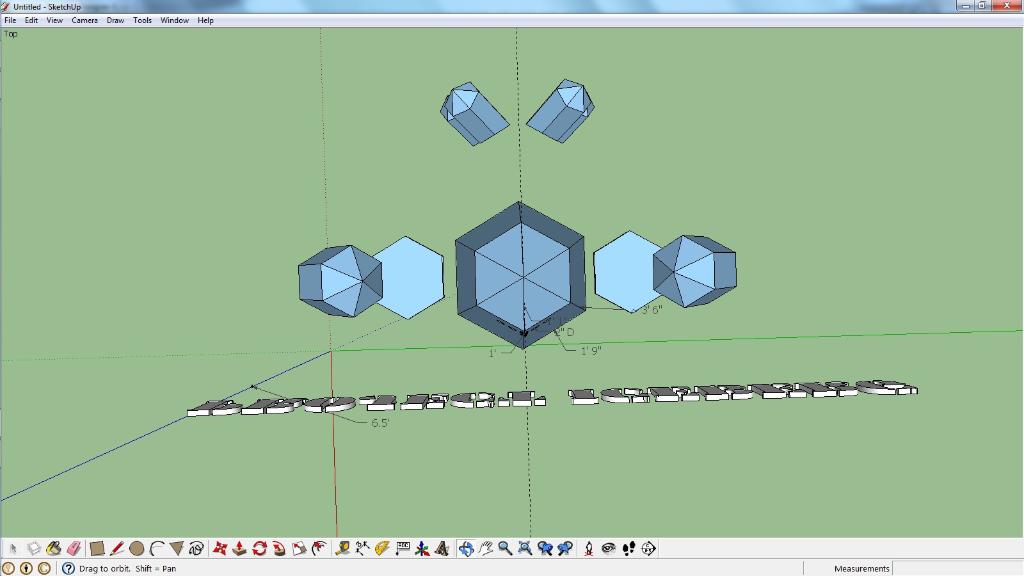
Task: Select the Position Camera tool
Action: coord(588,549)
